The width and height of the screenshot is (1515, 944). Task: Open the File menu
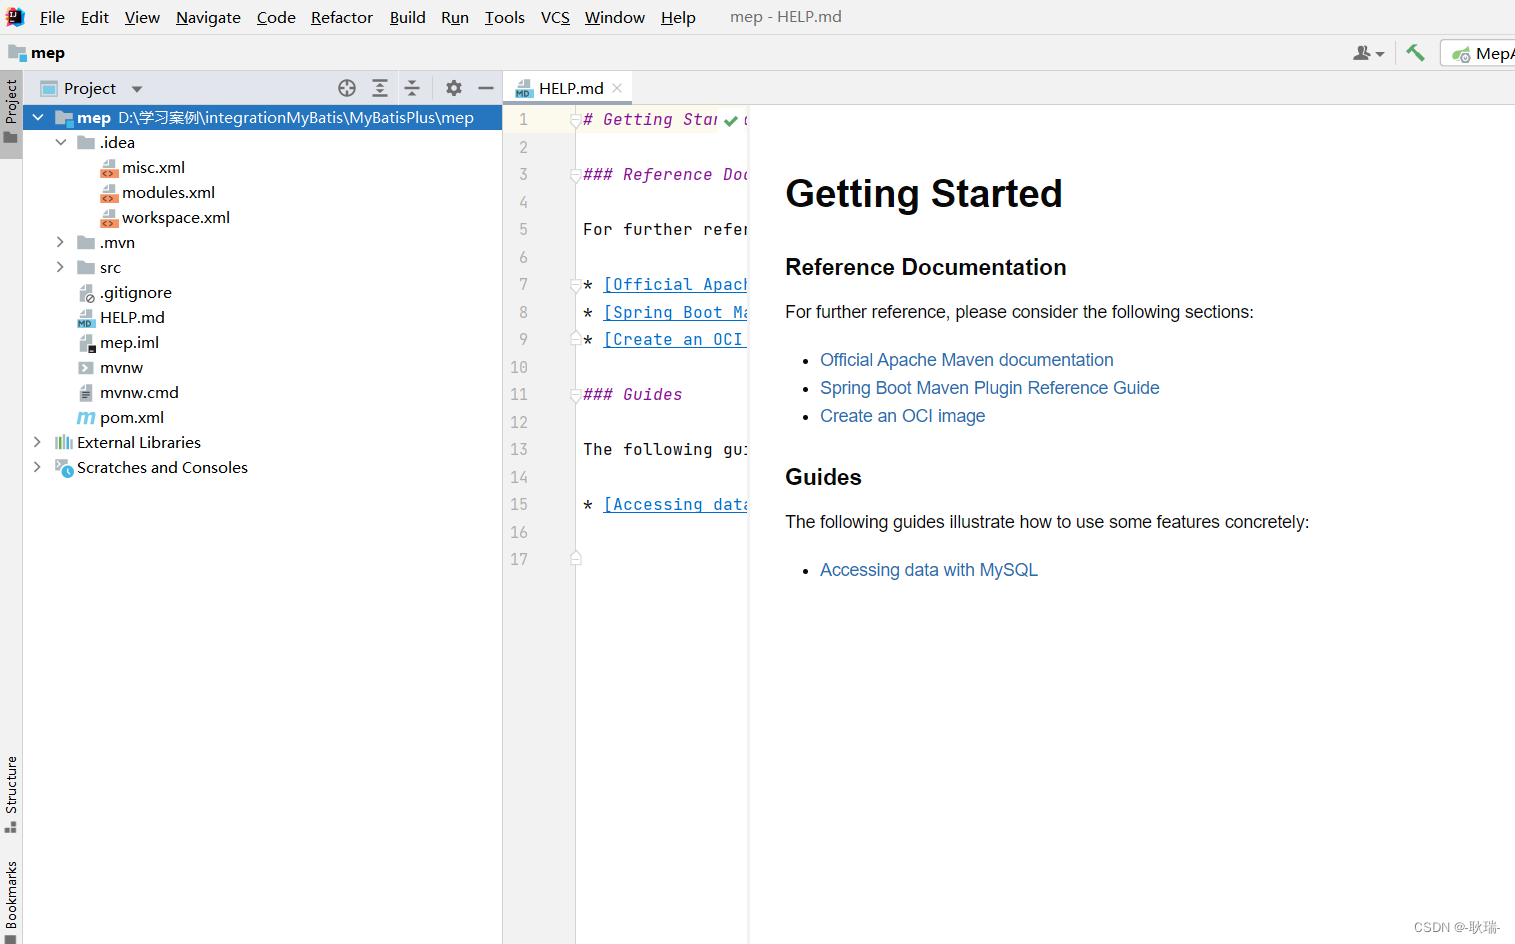tap(52, 17)
